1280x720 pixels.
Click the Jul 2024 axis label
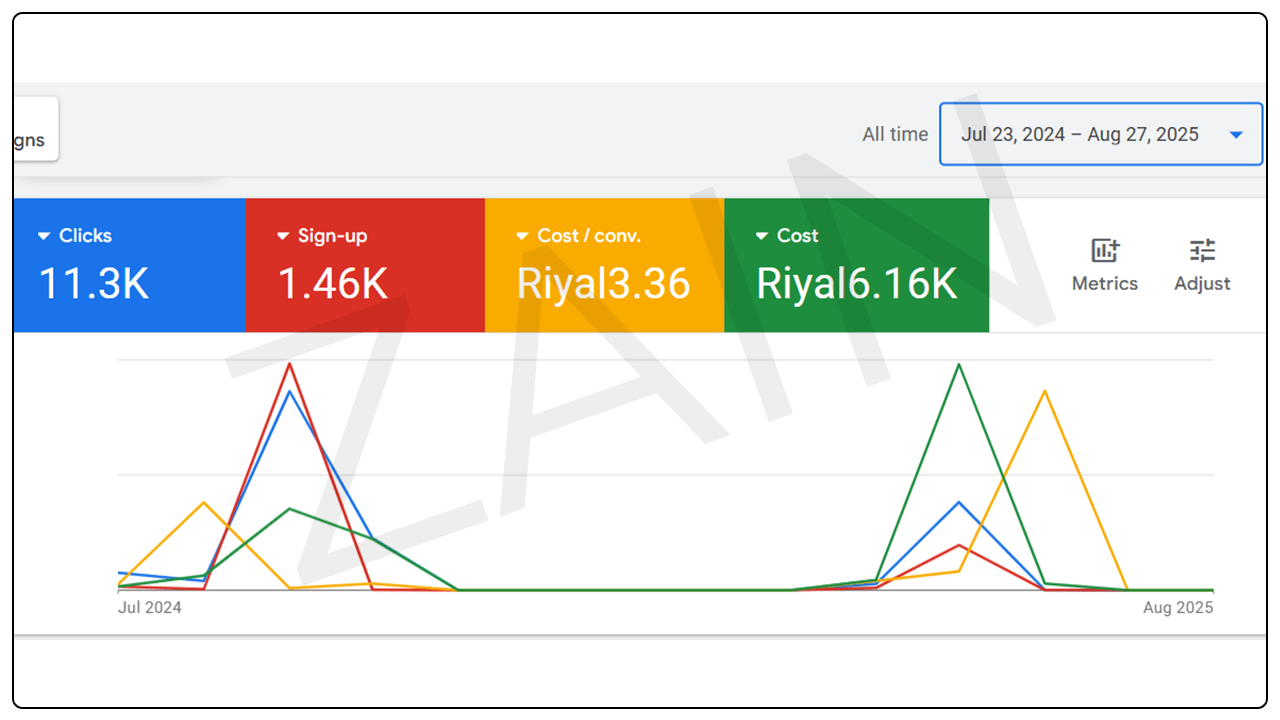150,607
